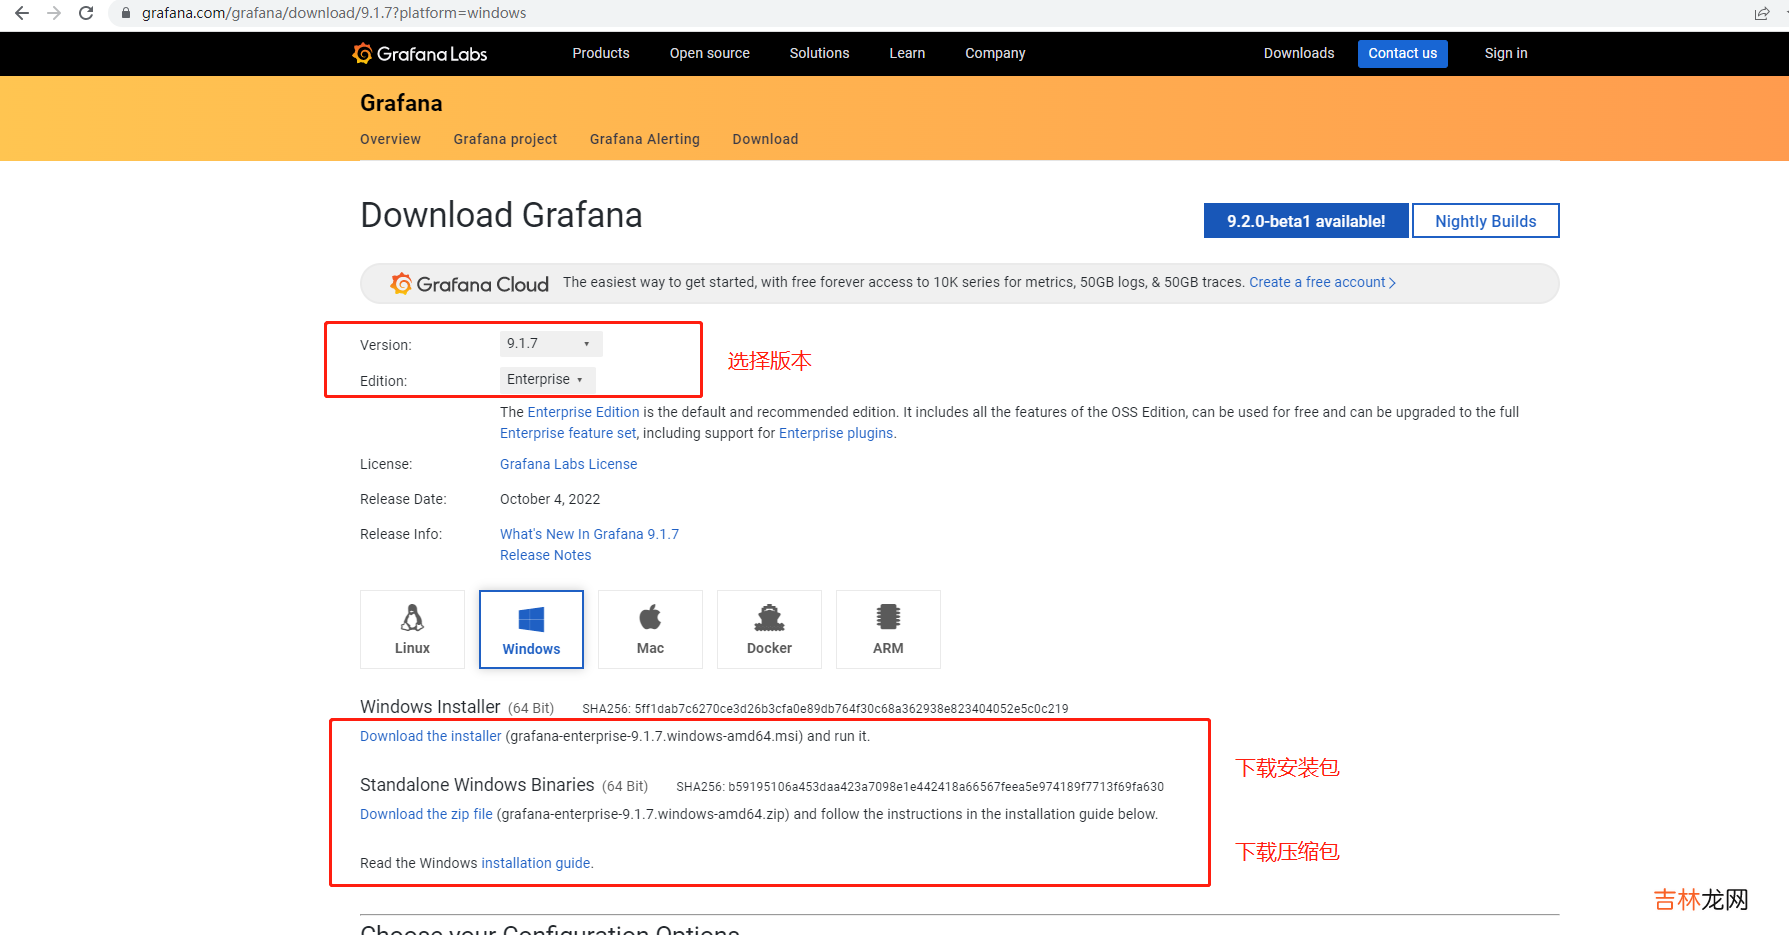This screenshot has height=935, width=1789.
Task: Click Download the installer link
Action: pos(430,736)
